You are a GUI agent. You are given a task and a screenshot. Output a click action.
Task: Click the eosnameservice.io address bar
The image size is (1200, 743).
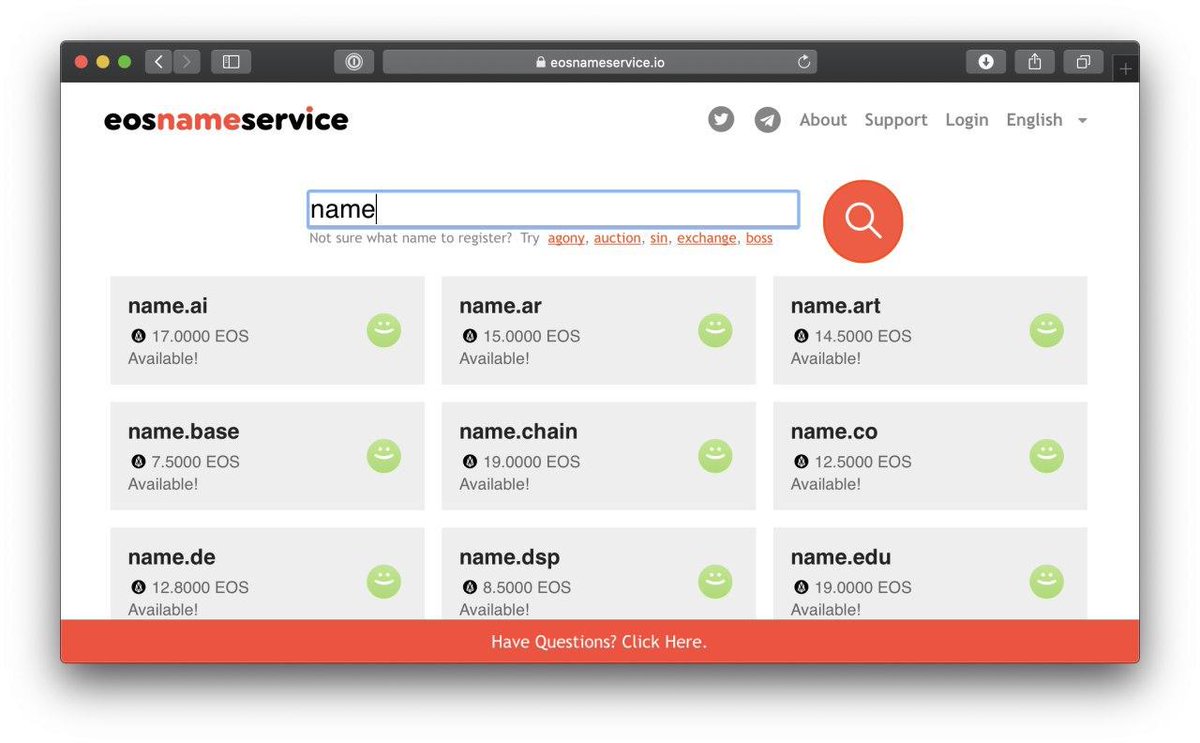[600, 62]
